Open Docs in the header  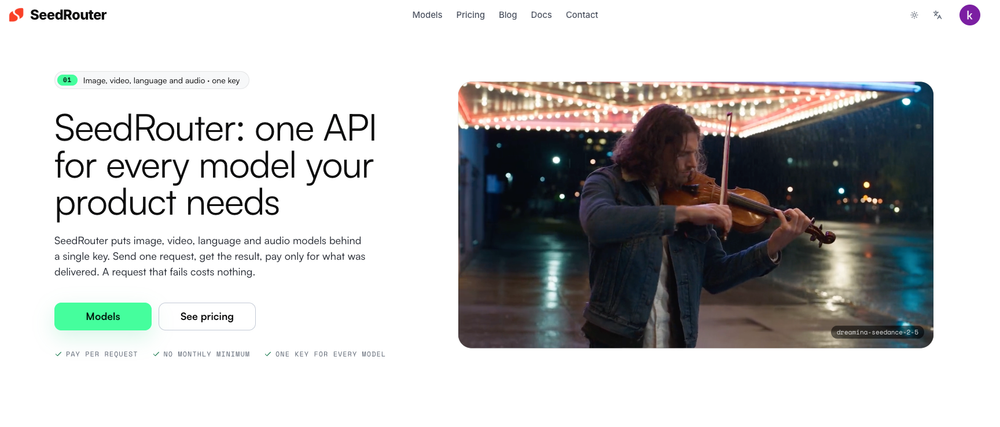coord(541,15)
